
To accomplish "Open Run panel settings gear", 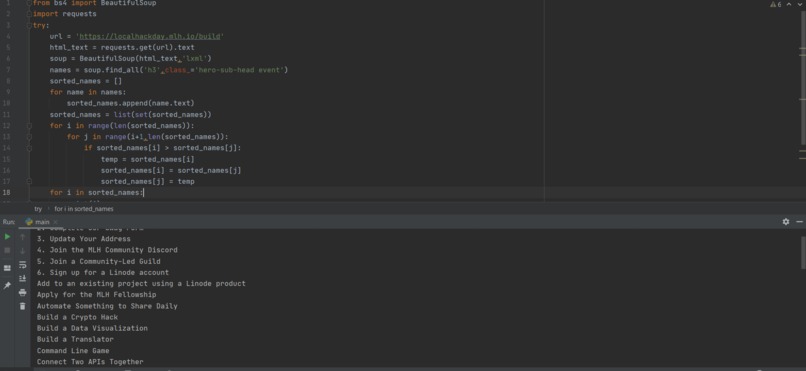I will click(786, 221).
